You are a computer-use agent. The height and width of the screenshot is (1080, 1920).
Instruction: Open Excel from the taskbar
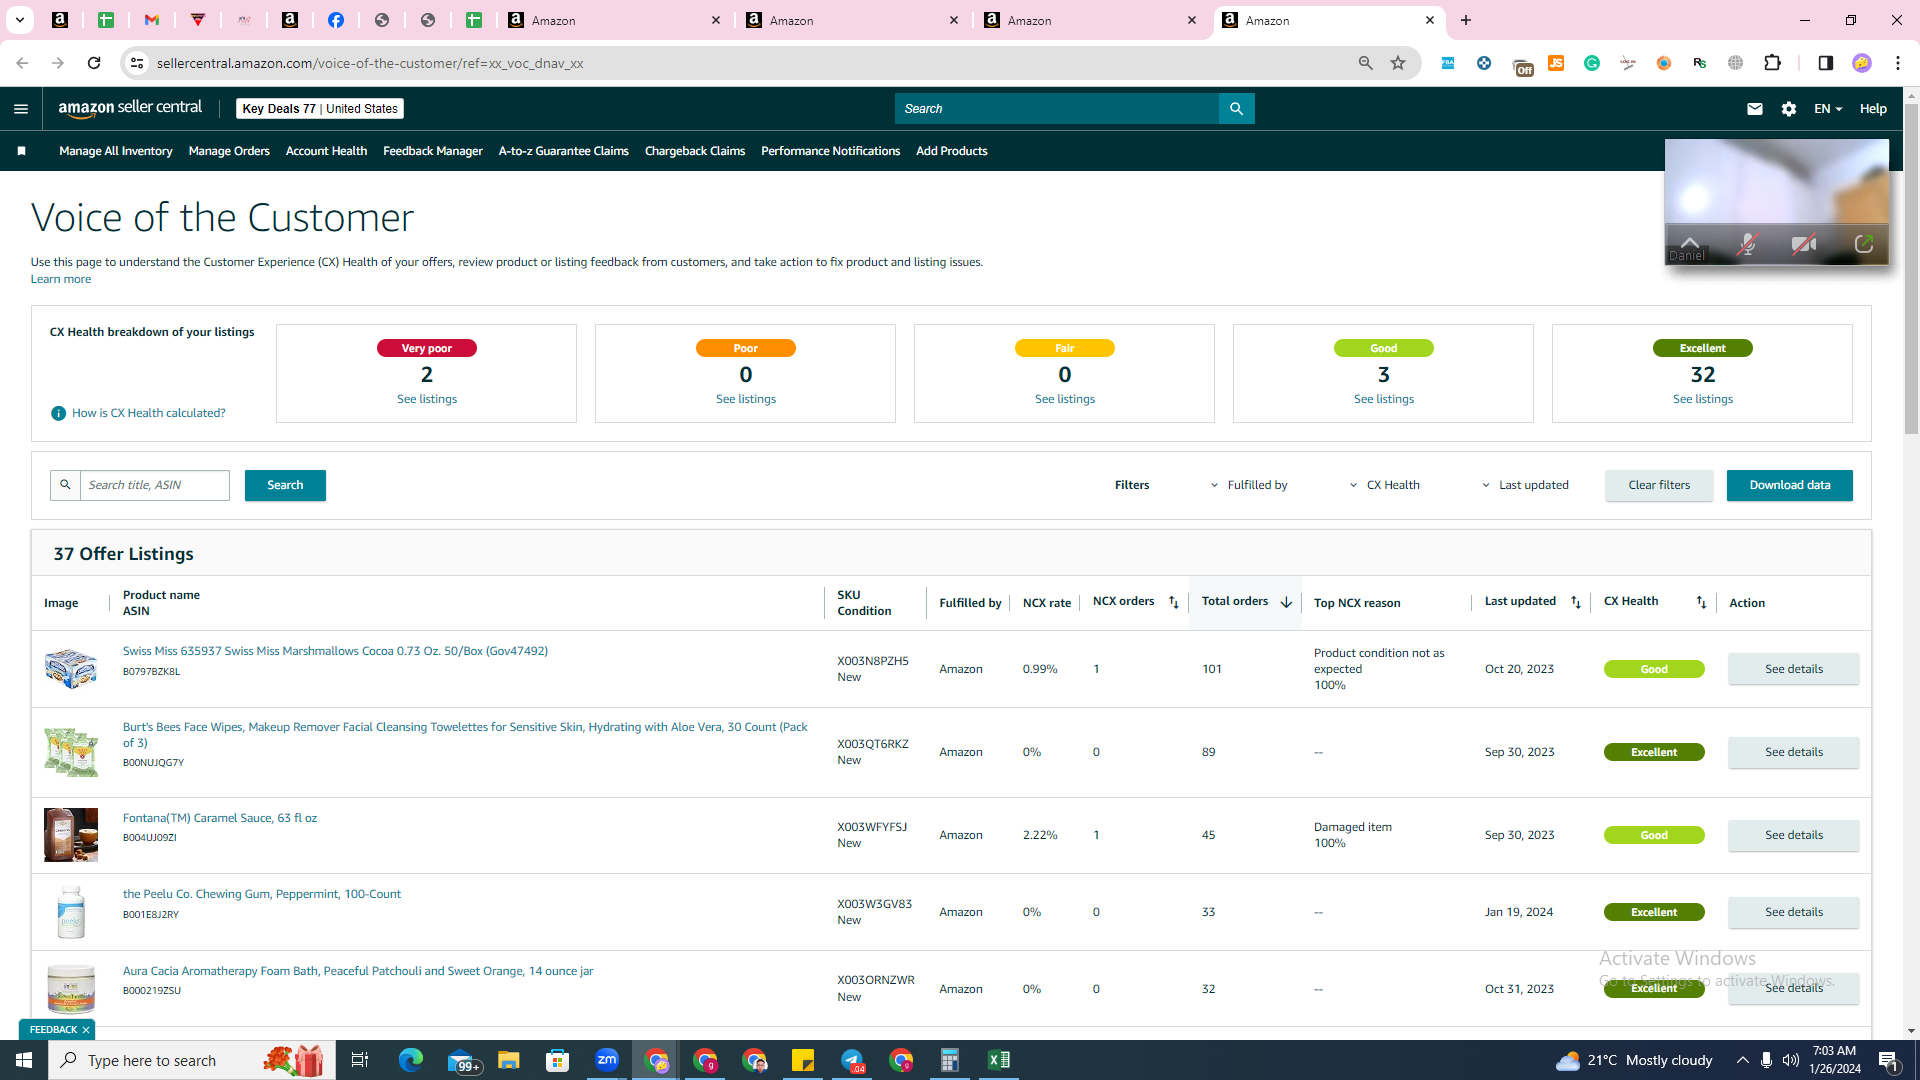click(998, 1060)
